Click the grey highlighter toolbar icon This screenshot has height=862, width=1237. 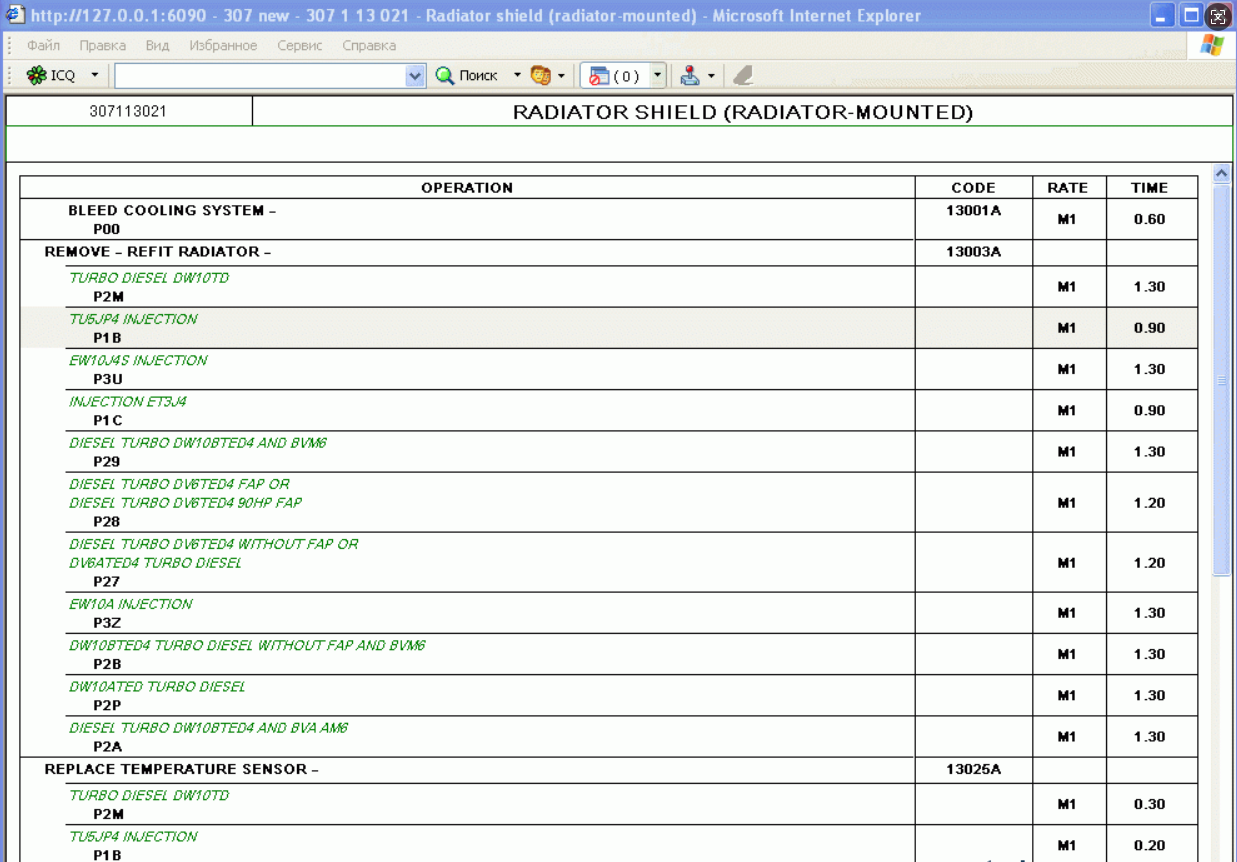[x=742, y=76]
